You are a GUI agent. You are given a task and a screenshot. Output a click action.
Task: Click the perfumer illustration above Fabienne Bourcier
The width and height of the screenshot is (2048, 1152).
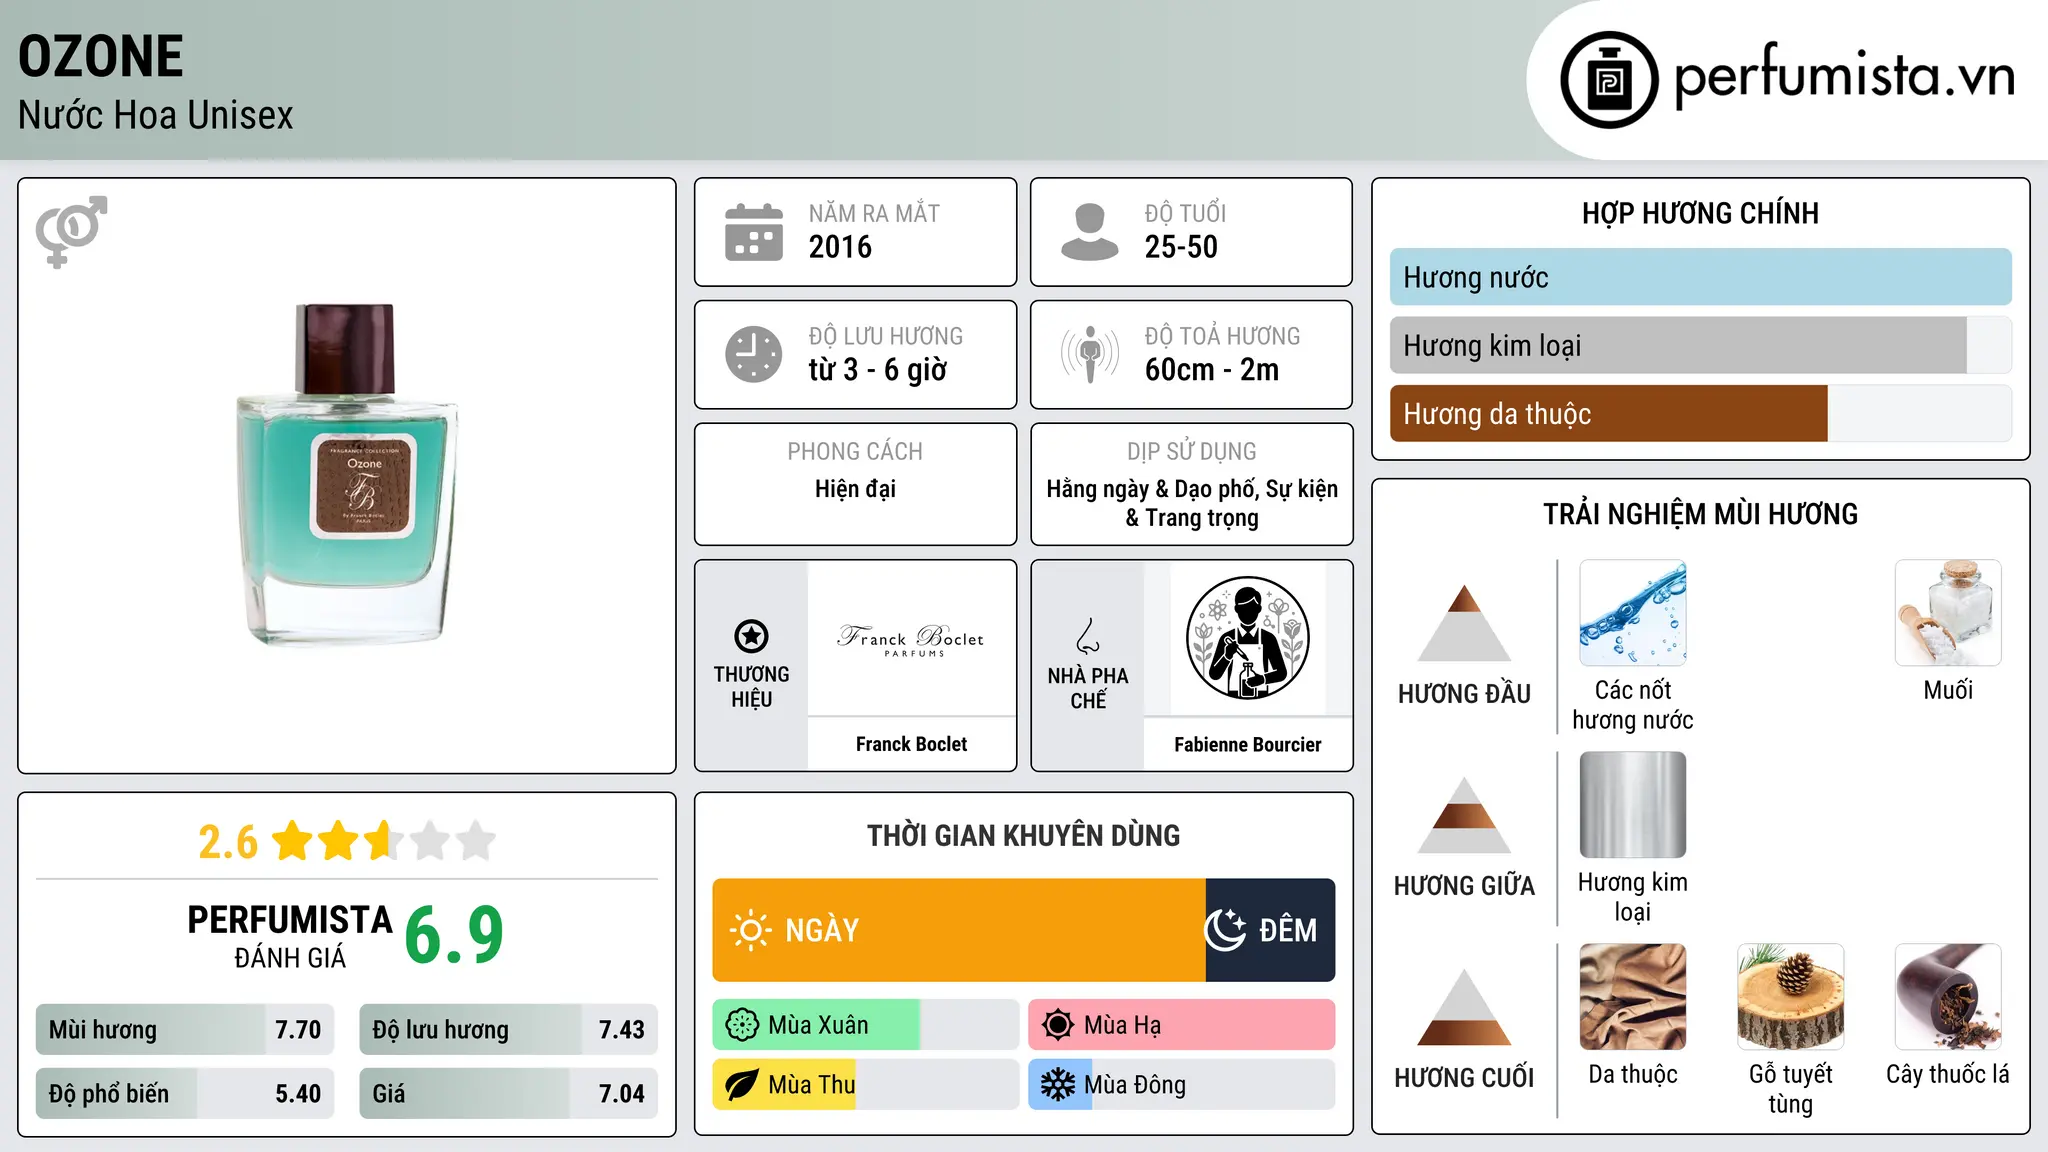(x=1247, y=638)
